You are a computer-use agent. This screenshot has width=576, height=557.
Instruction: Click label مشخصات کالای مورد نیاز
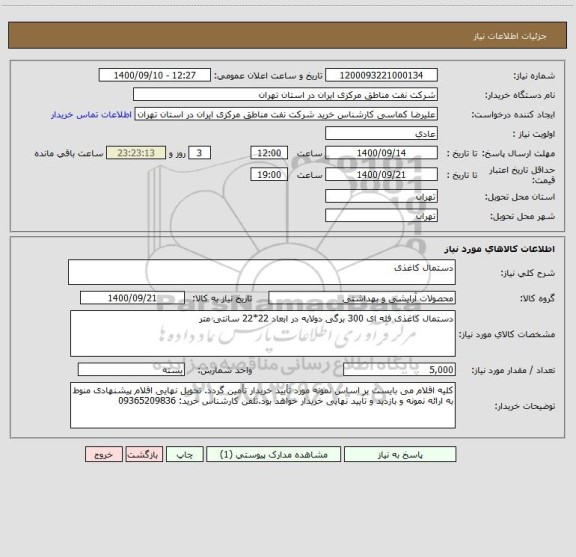(x=507, y=334)
